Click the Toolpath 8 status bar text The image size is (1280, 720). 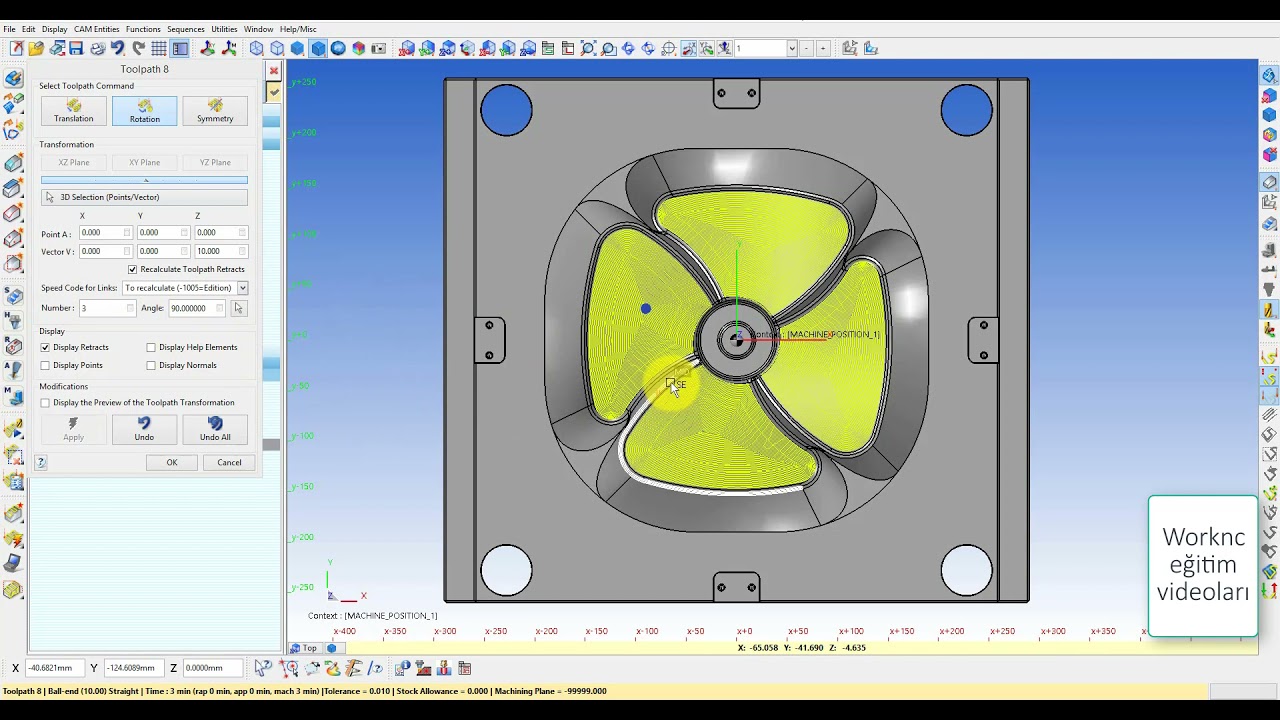(304, 691)
